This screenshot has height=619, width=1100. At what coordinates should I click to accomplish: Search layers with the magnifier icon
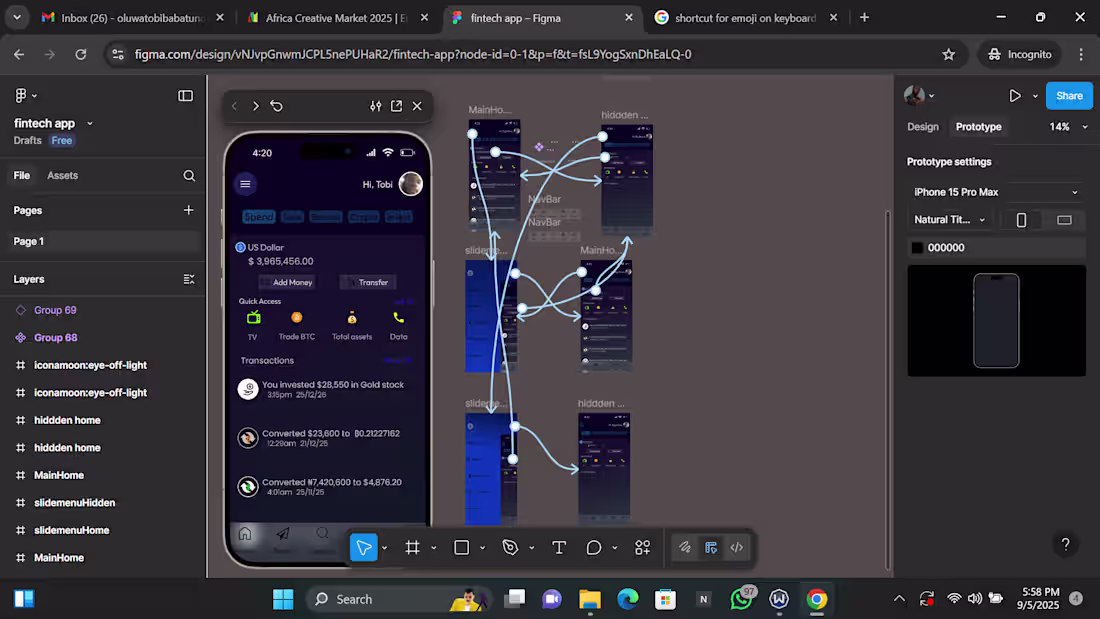189,175
